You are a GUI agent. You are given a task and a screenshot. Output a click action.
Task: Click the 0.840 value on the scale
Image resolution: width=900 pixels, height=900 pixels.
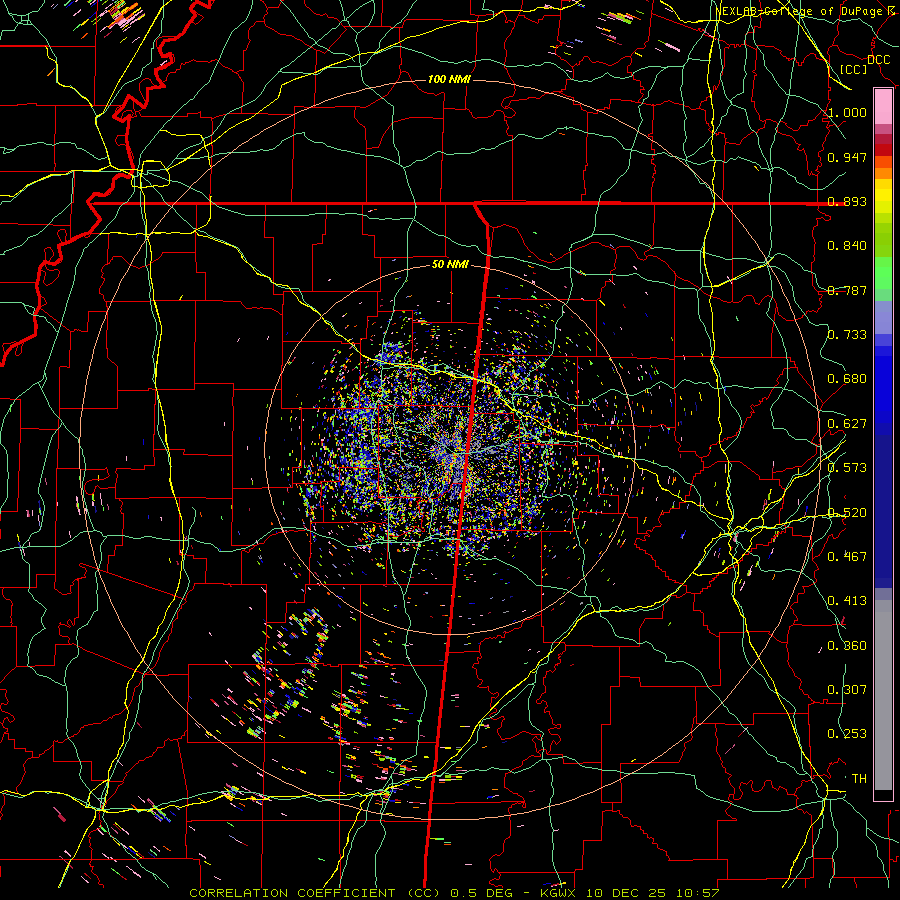tap(847, 246)
